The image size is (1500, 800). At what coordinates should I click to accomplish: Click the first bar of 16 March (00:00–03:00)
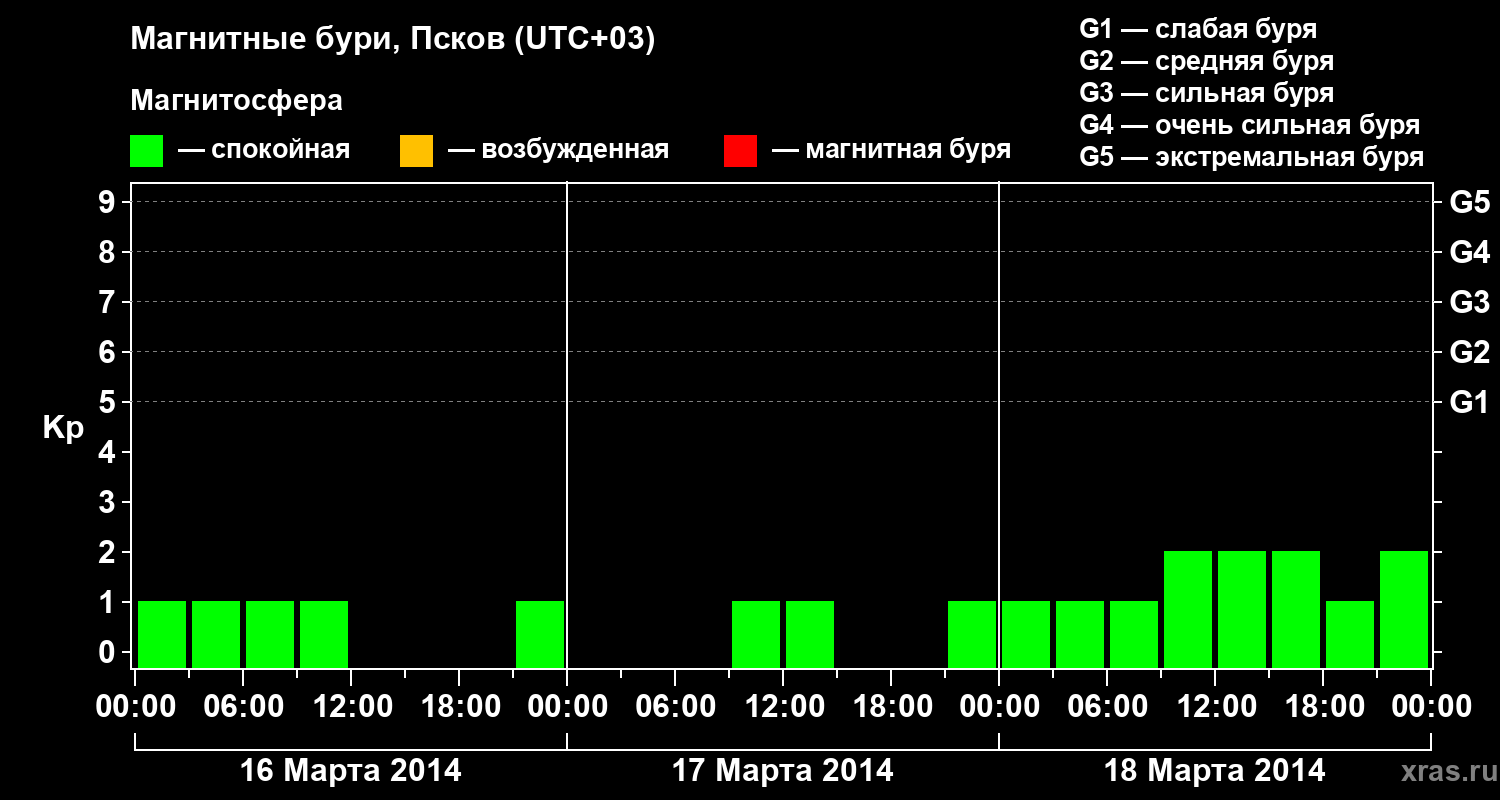click(x=162, y=634)
